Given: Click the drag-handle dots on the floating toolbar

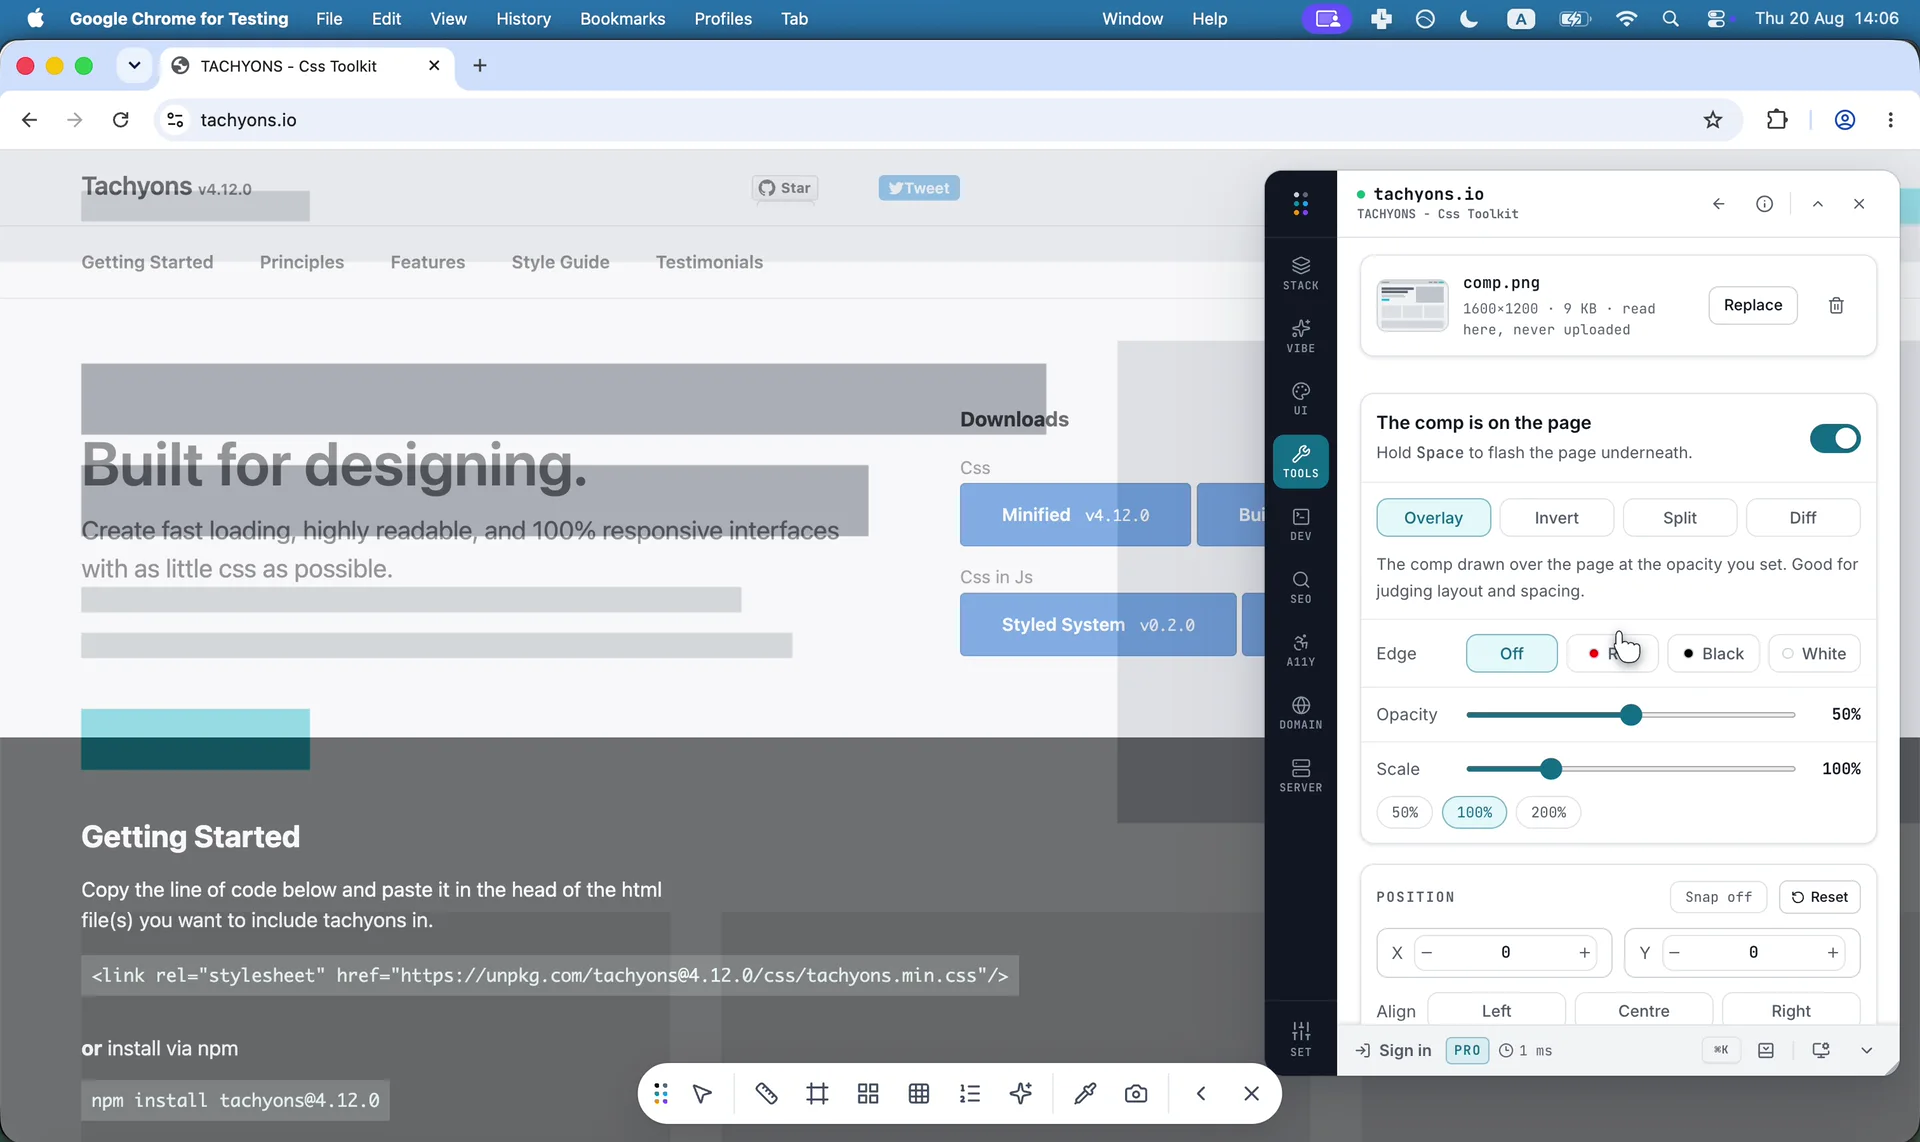Looking at the screenshot, I should 661,1094.
